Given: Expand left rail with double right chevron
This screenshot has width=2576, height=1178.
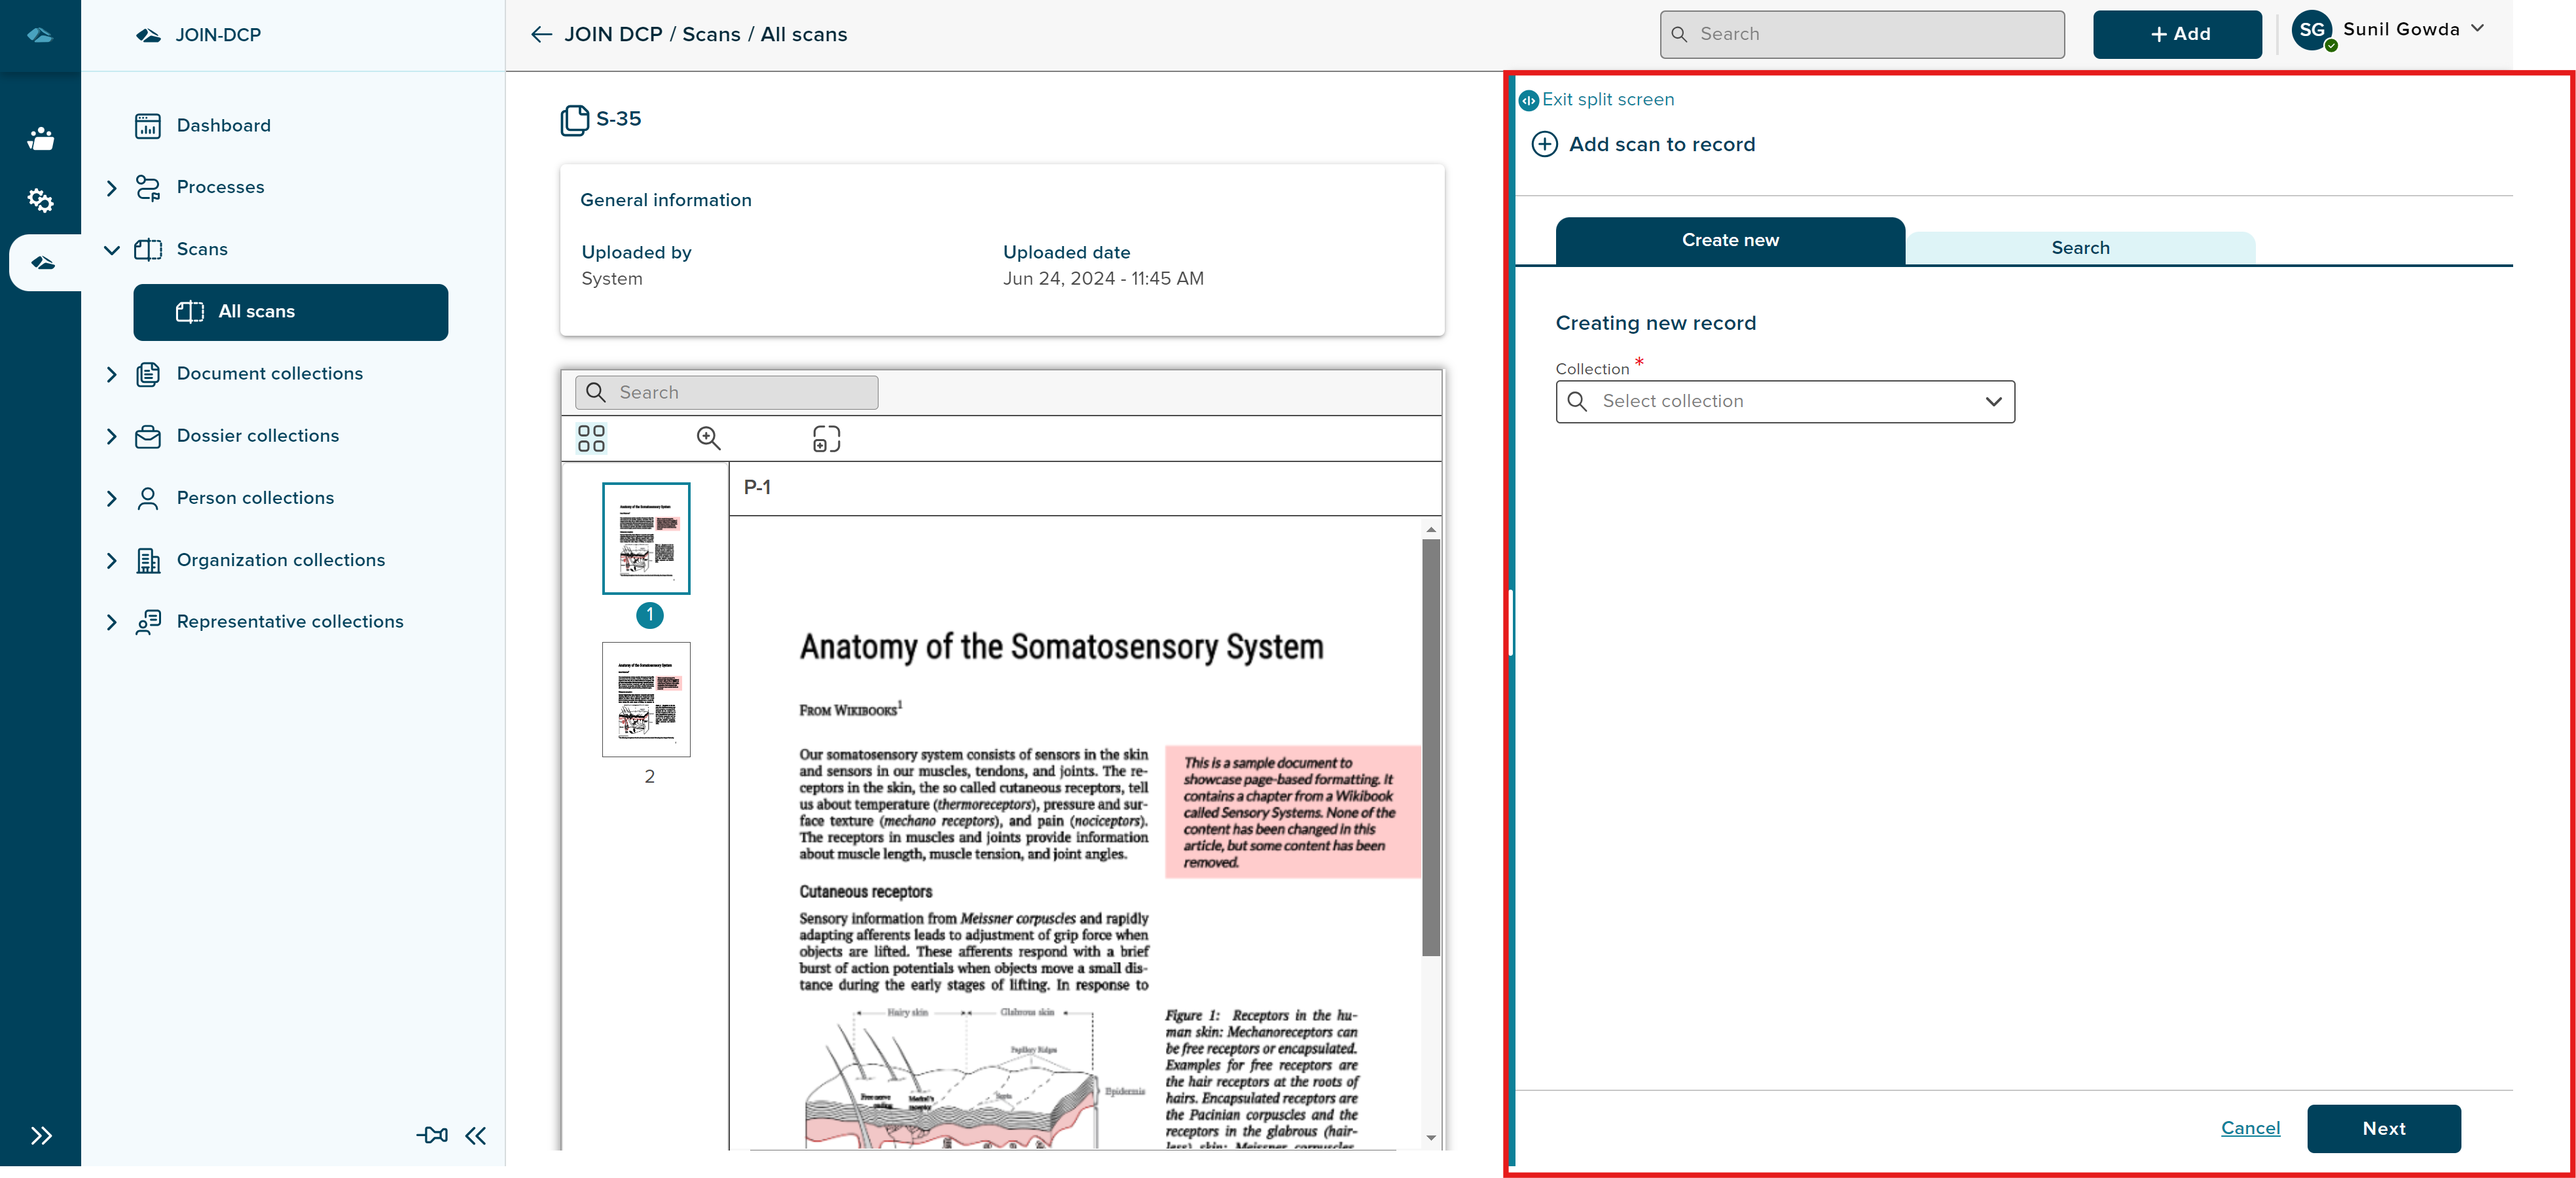Looking at the screenshot, I should click(41, 1135).
